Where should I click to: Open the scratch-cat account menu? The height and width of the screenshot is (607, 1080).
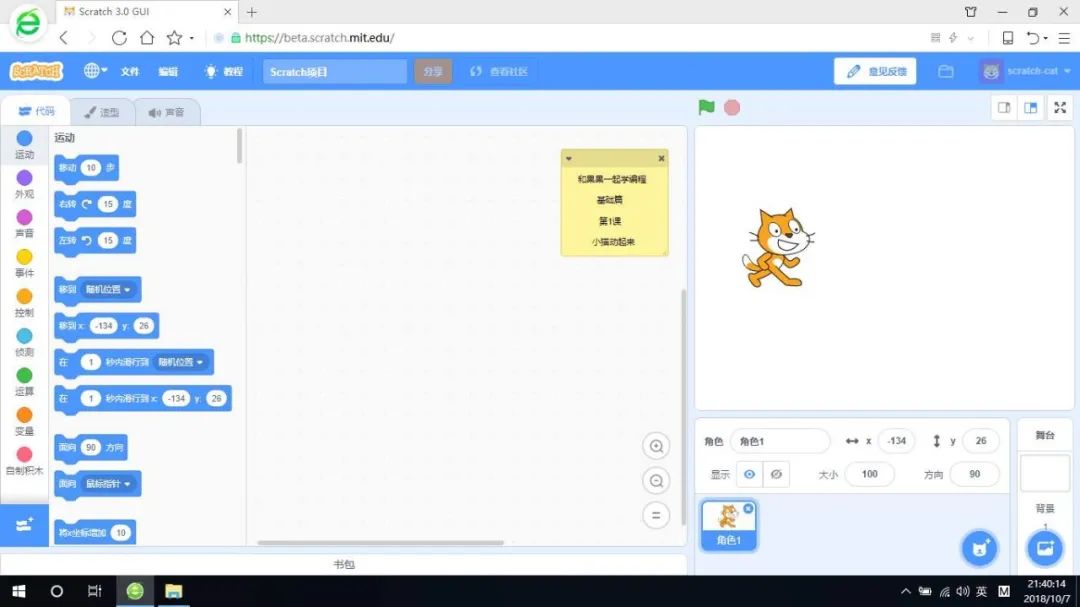pyautogui.click(x=1026, y=71)
